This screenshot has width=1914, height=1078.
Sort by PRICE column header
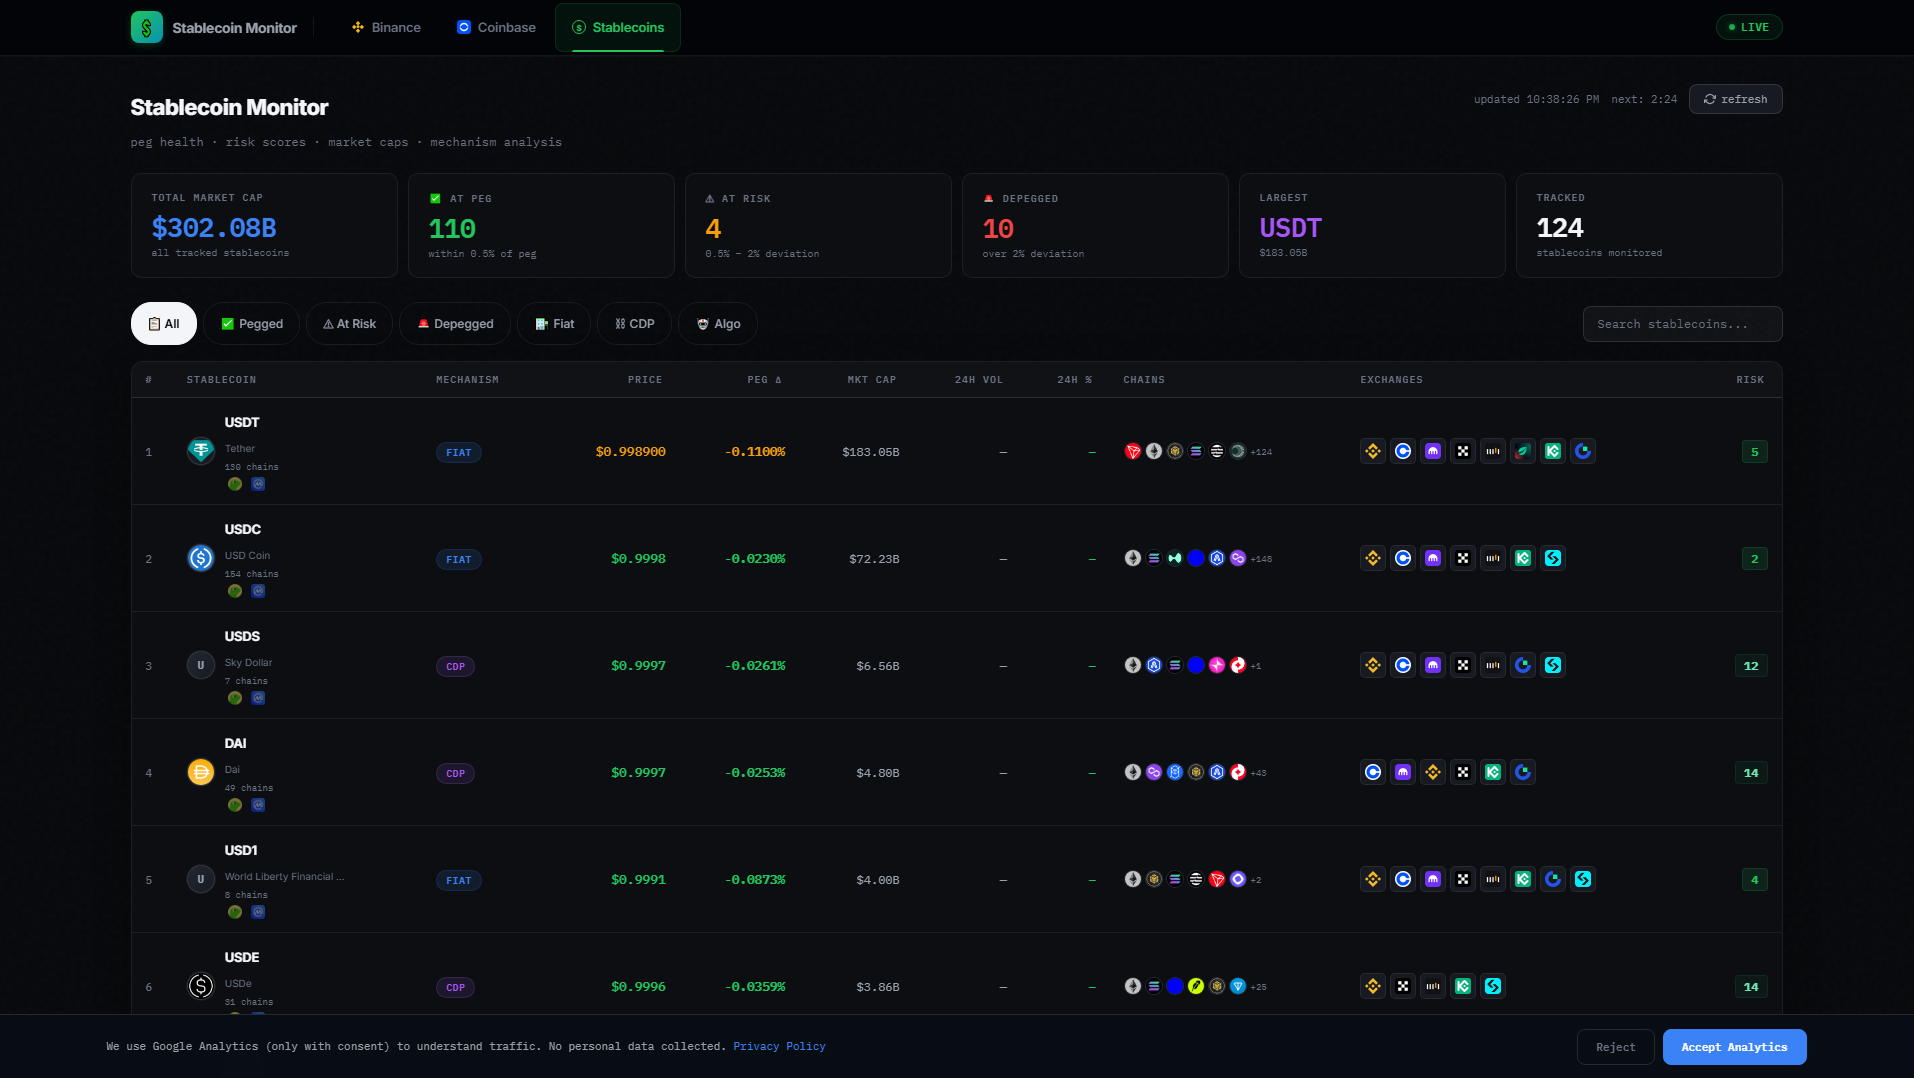645,380
